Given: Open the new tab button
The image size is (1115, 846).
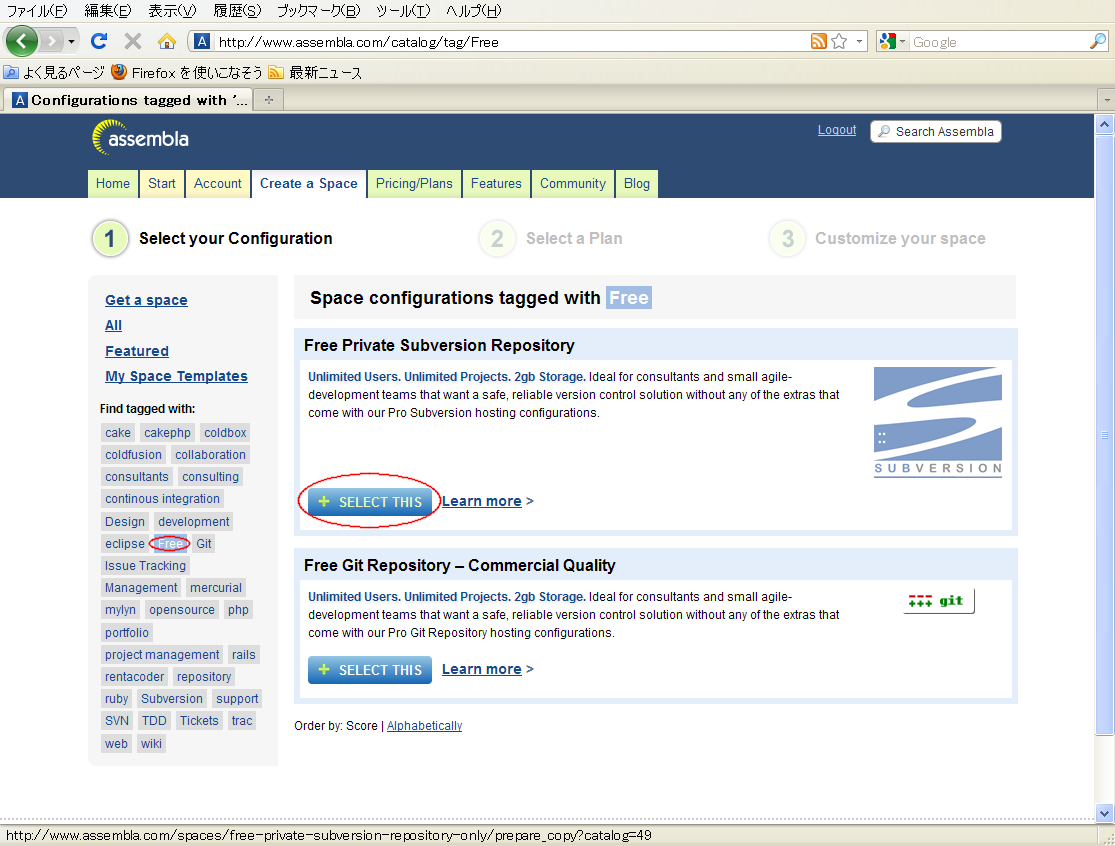Looking at the screenshot, I should (x=268, y=100).
